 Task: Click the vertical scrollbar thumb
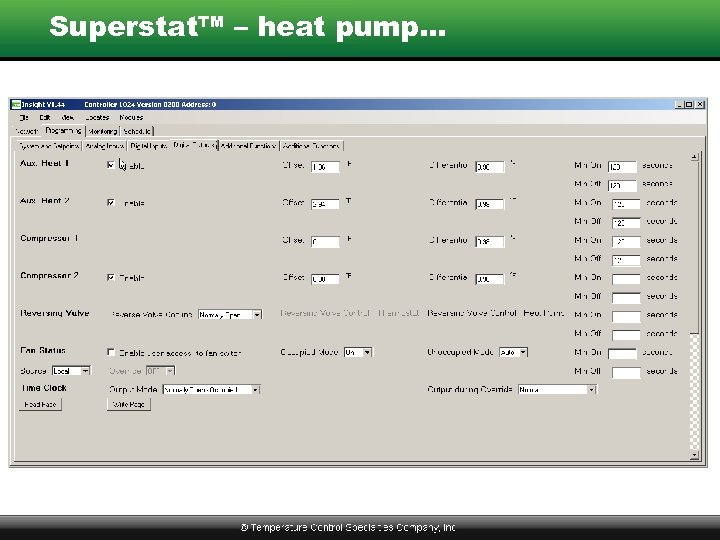coord(694,248)
